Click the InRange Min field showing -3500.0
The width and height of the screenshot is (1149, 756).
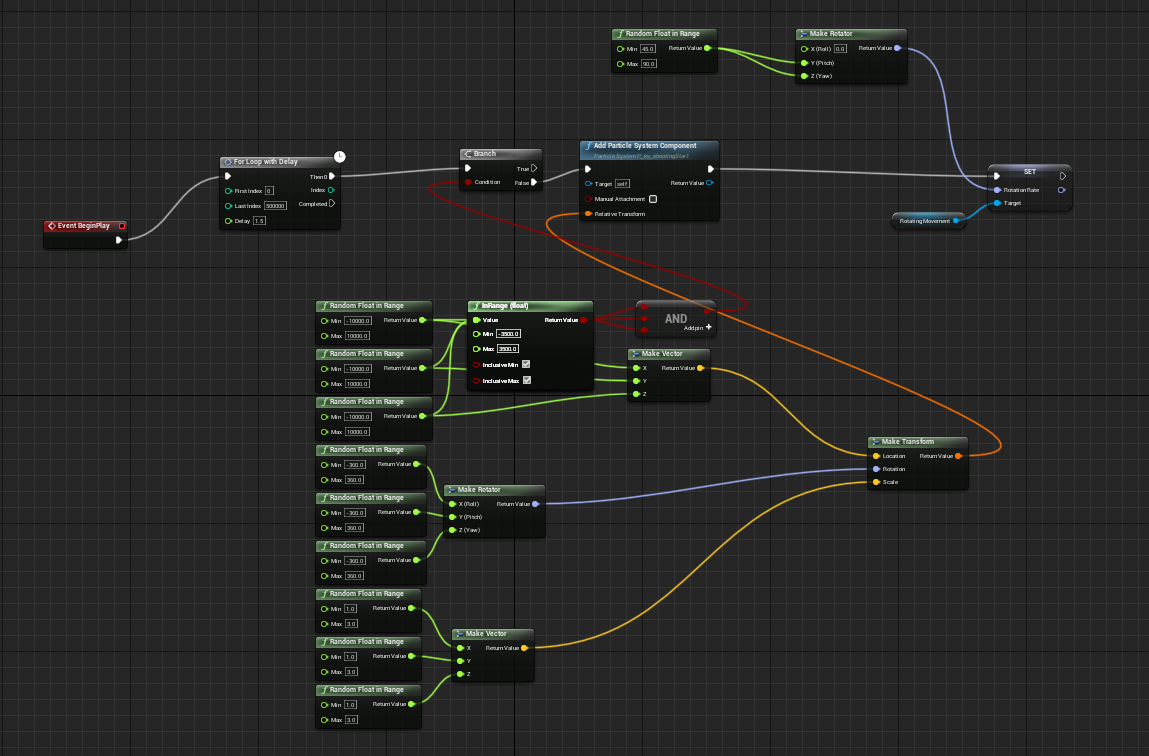(508, 334)
